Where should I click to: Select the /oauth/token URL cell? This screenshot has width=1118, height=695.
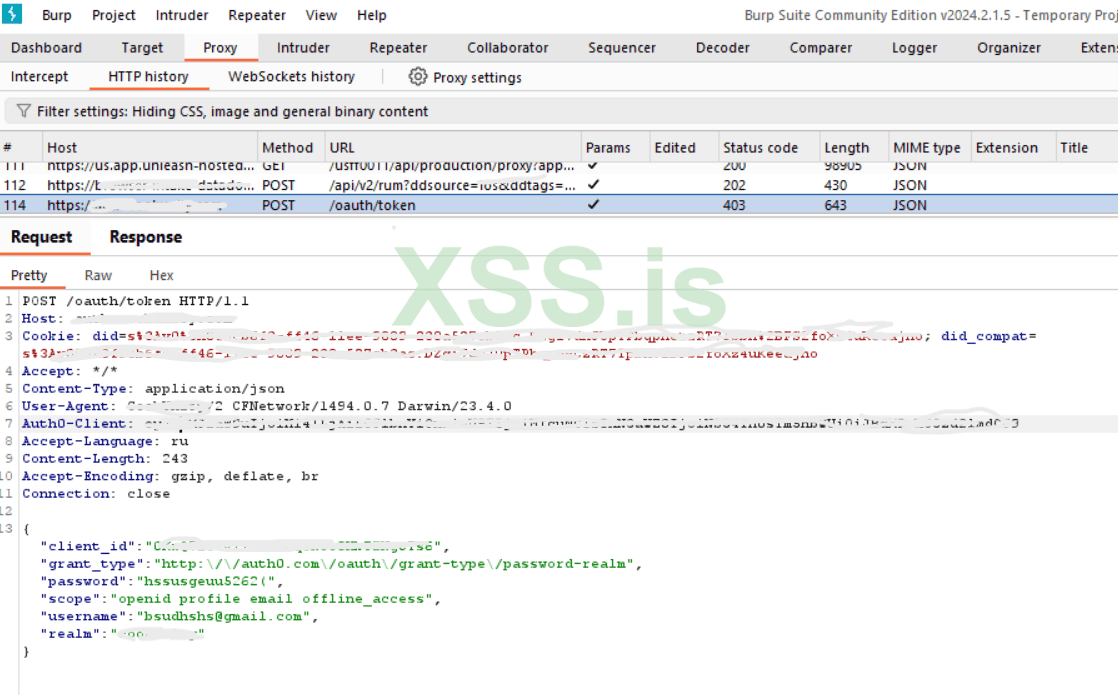click(372, 205)
